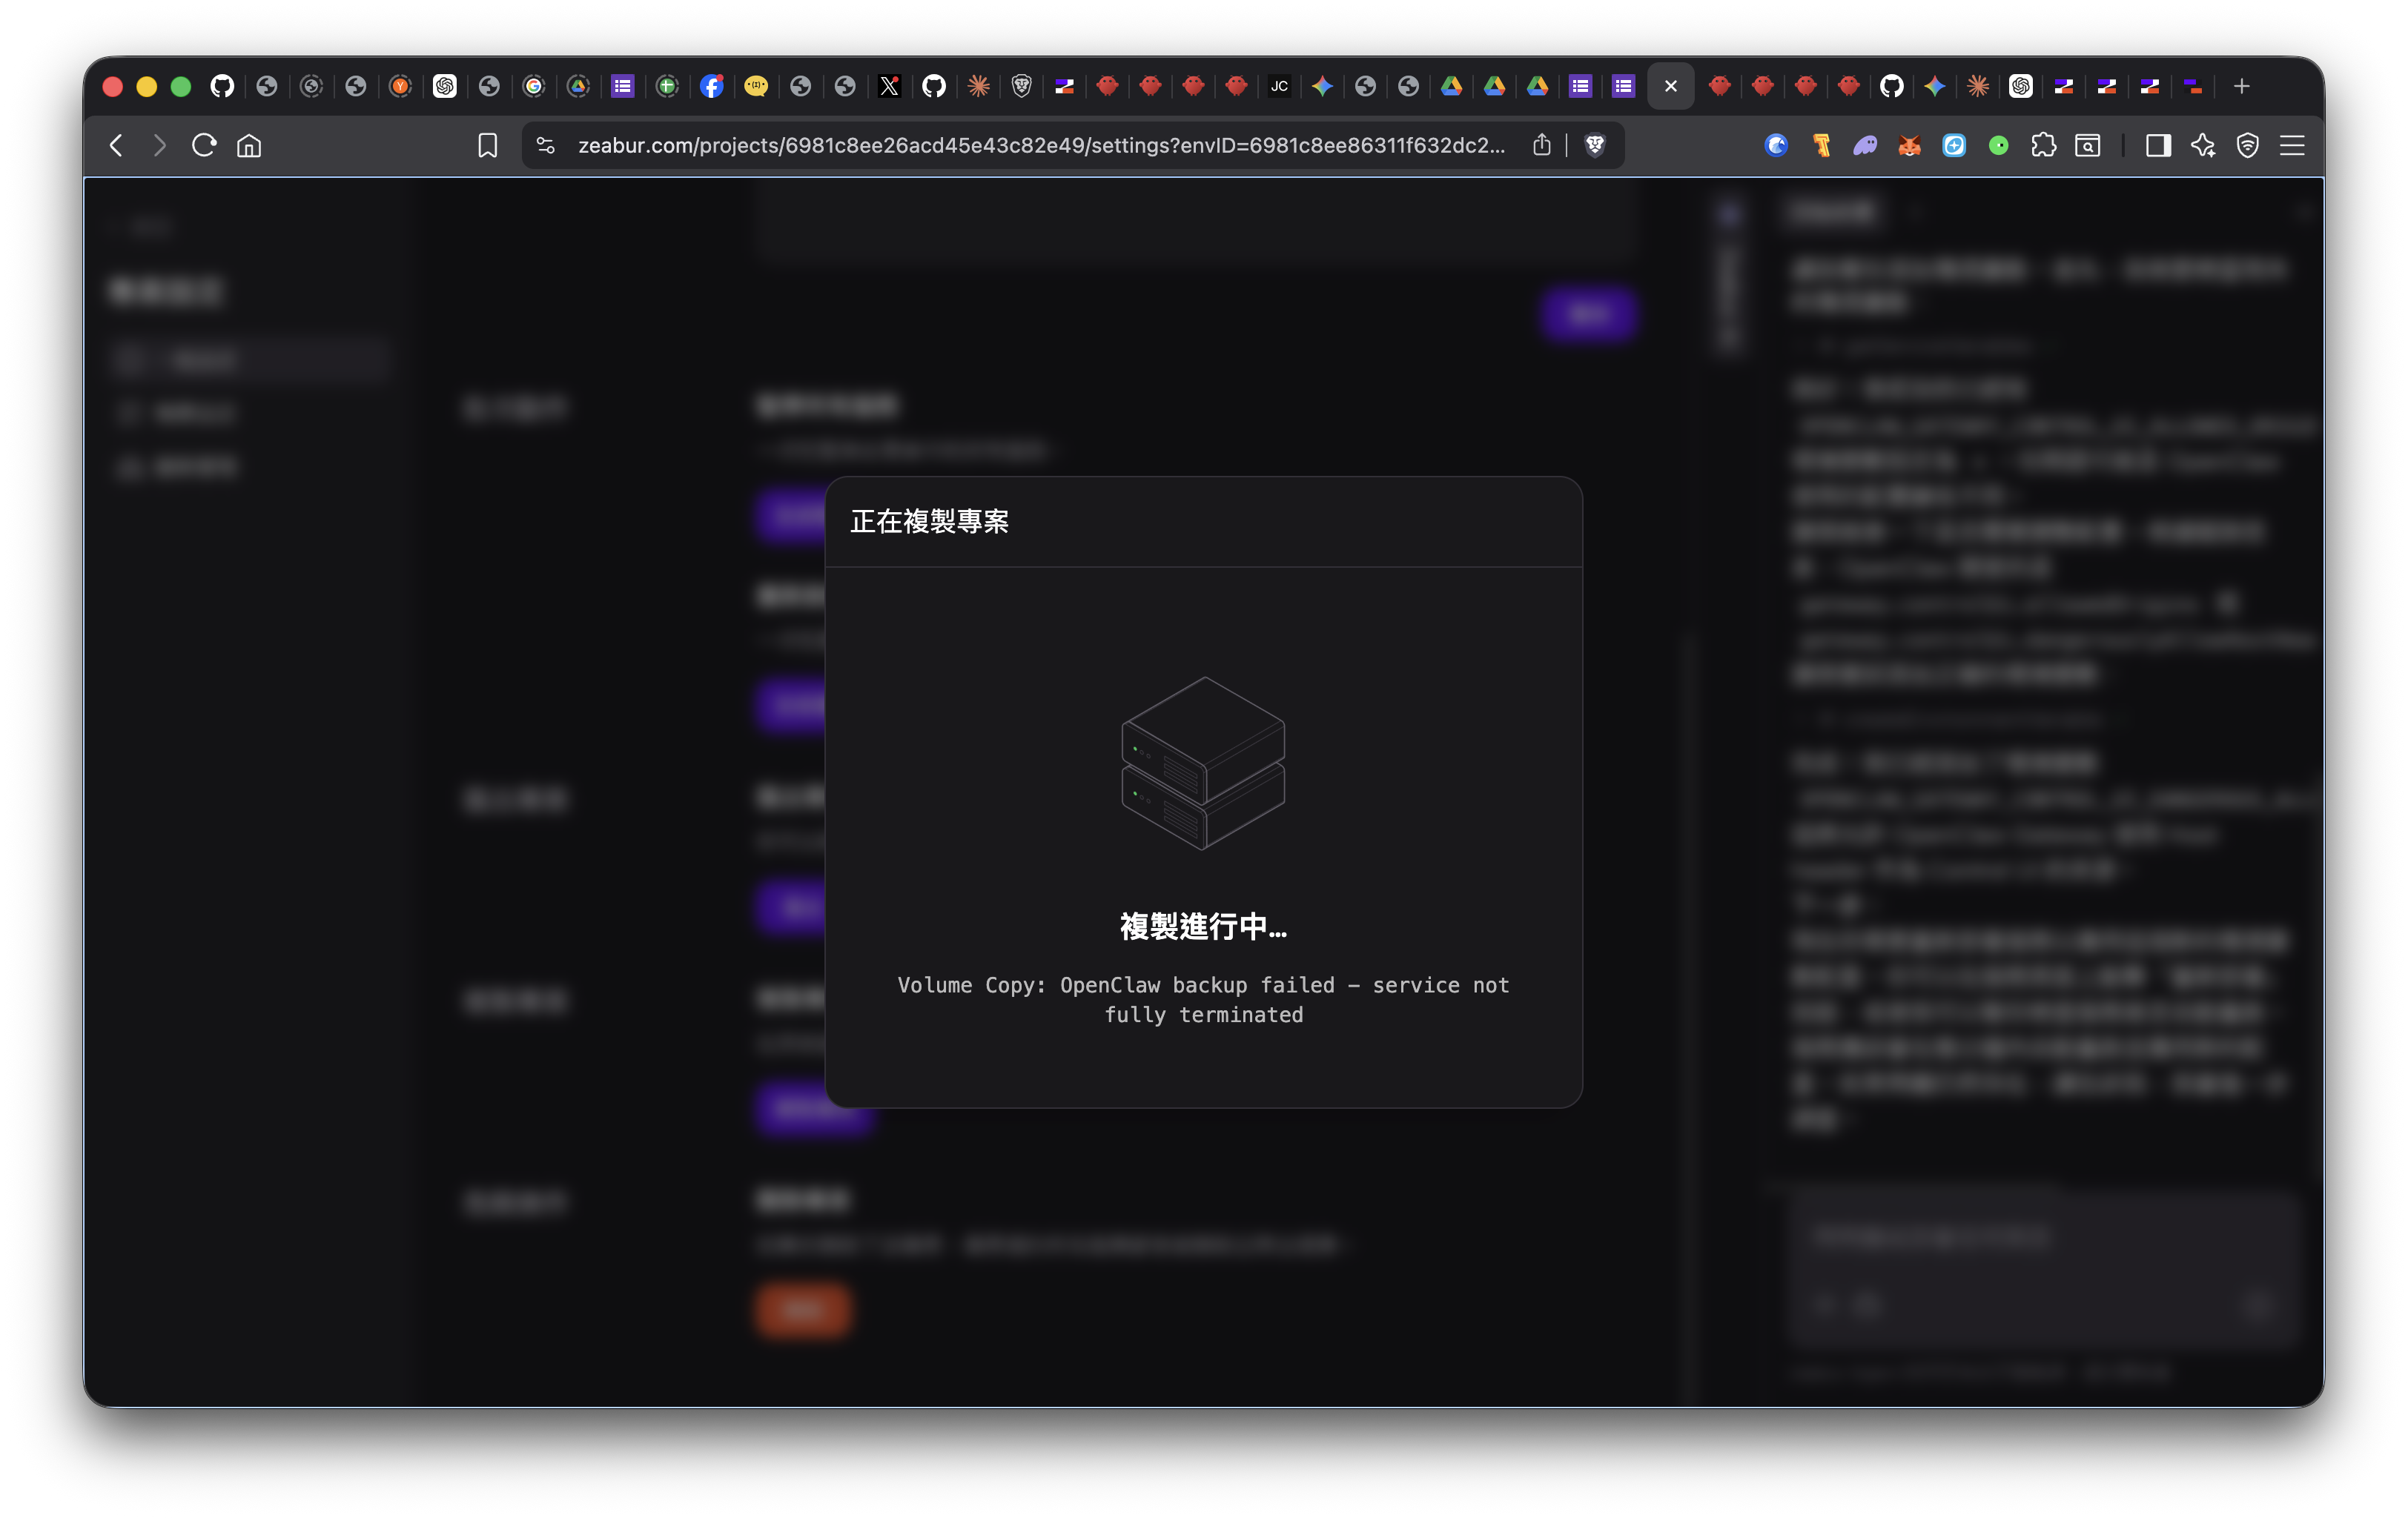Open the browser hamburger menu
2408x1518 pixels.
(2292, 146)
